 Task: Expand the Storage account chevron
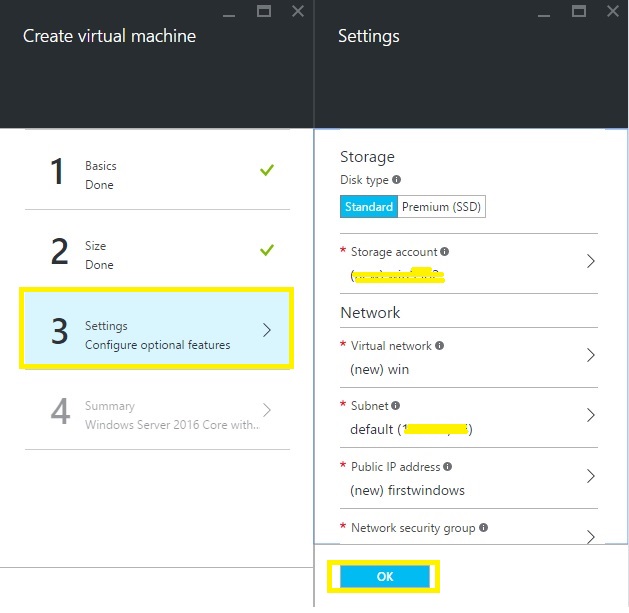(590, 261)
